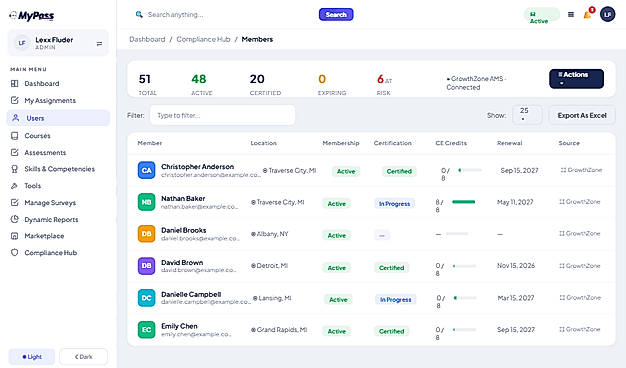Viewport: 626px width, 368px height.
Task: Click Danielle Campbell's DC avatar
Action: (x=147, y=298)
